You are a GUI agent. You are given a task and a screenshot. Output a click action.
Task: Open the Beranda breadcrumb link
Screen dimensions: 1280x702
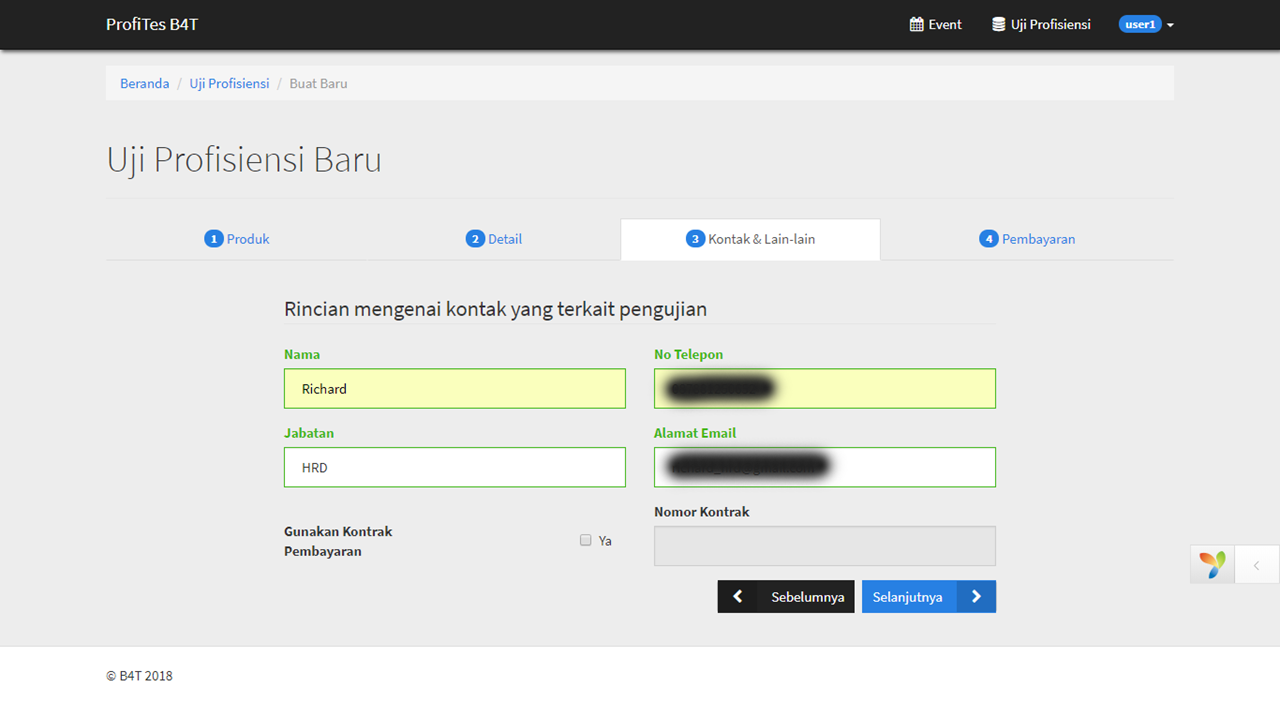click(x=144, y=83)
